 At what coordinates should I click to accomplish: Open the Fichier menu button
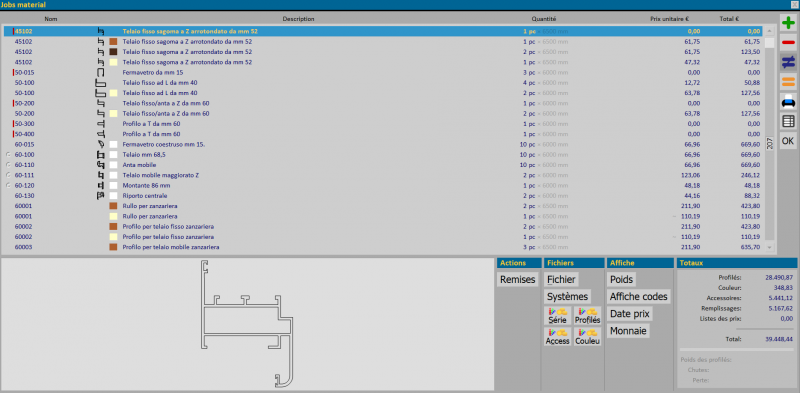tap(561, 280)
